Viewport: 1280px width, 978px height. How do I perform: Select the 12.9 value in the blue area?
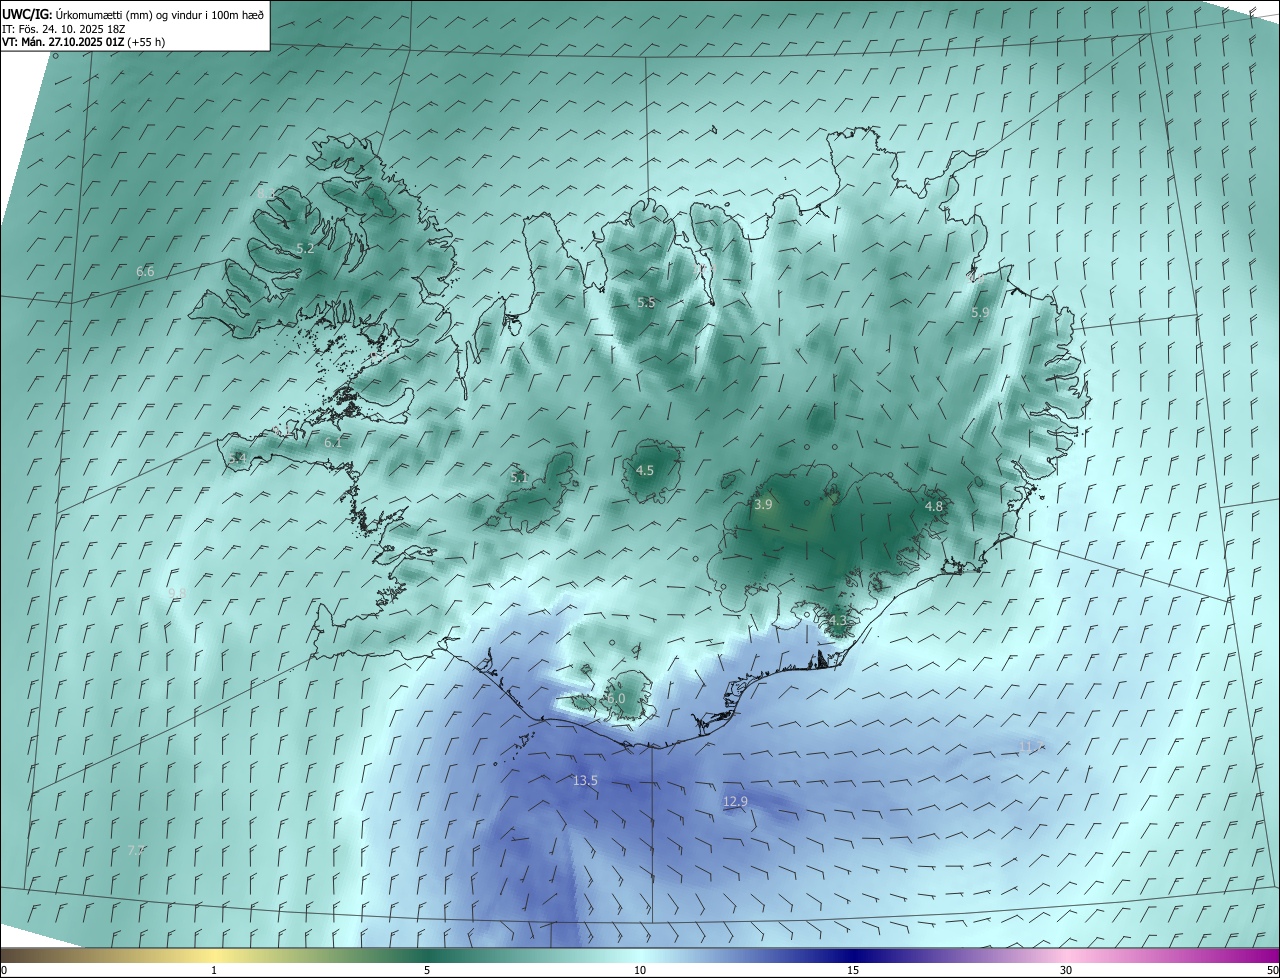[x=735, y=801]
